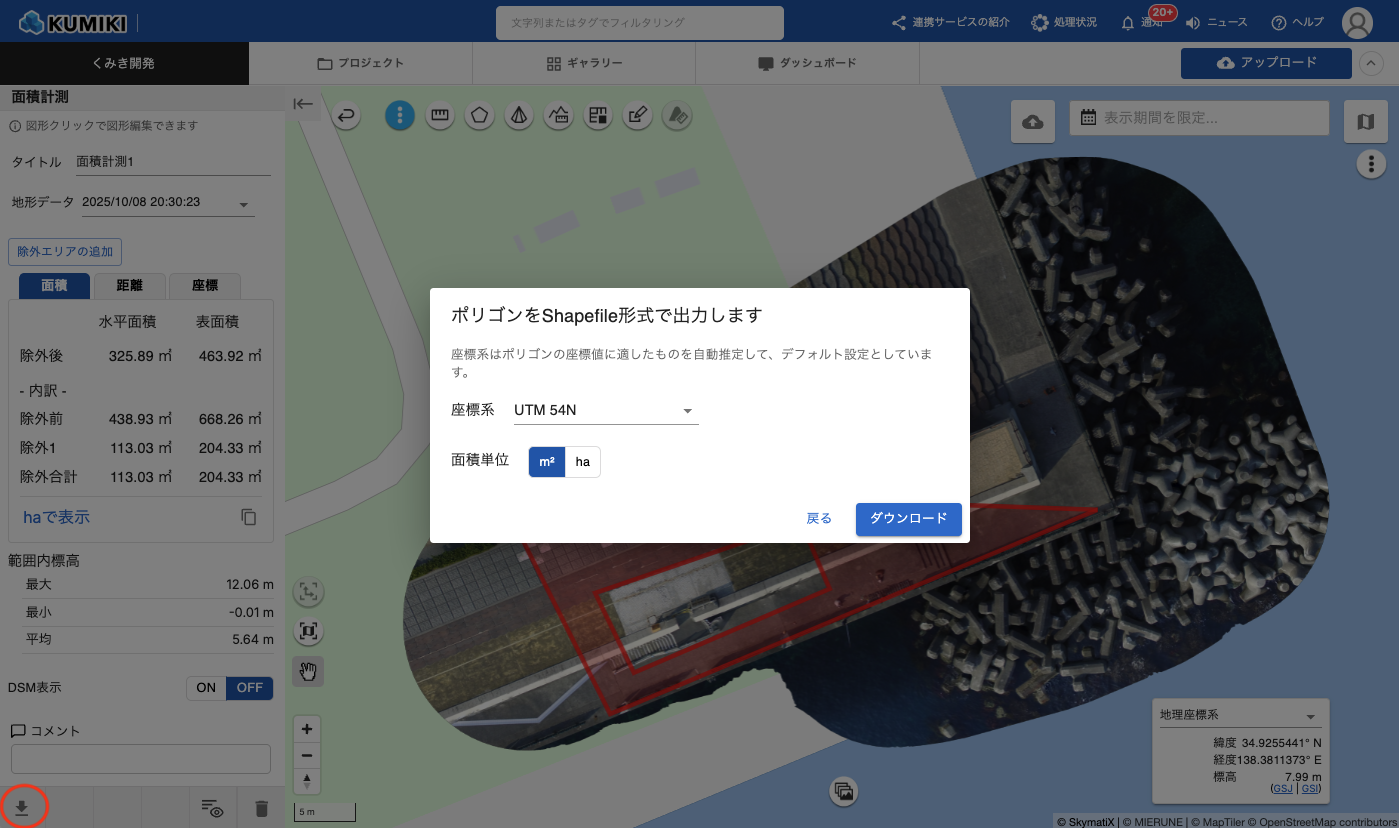Viewport: 1399px width, 828px height.
Task: Open the 座標系 UTM 54N dropdown
Action: click(604, 410)
